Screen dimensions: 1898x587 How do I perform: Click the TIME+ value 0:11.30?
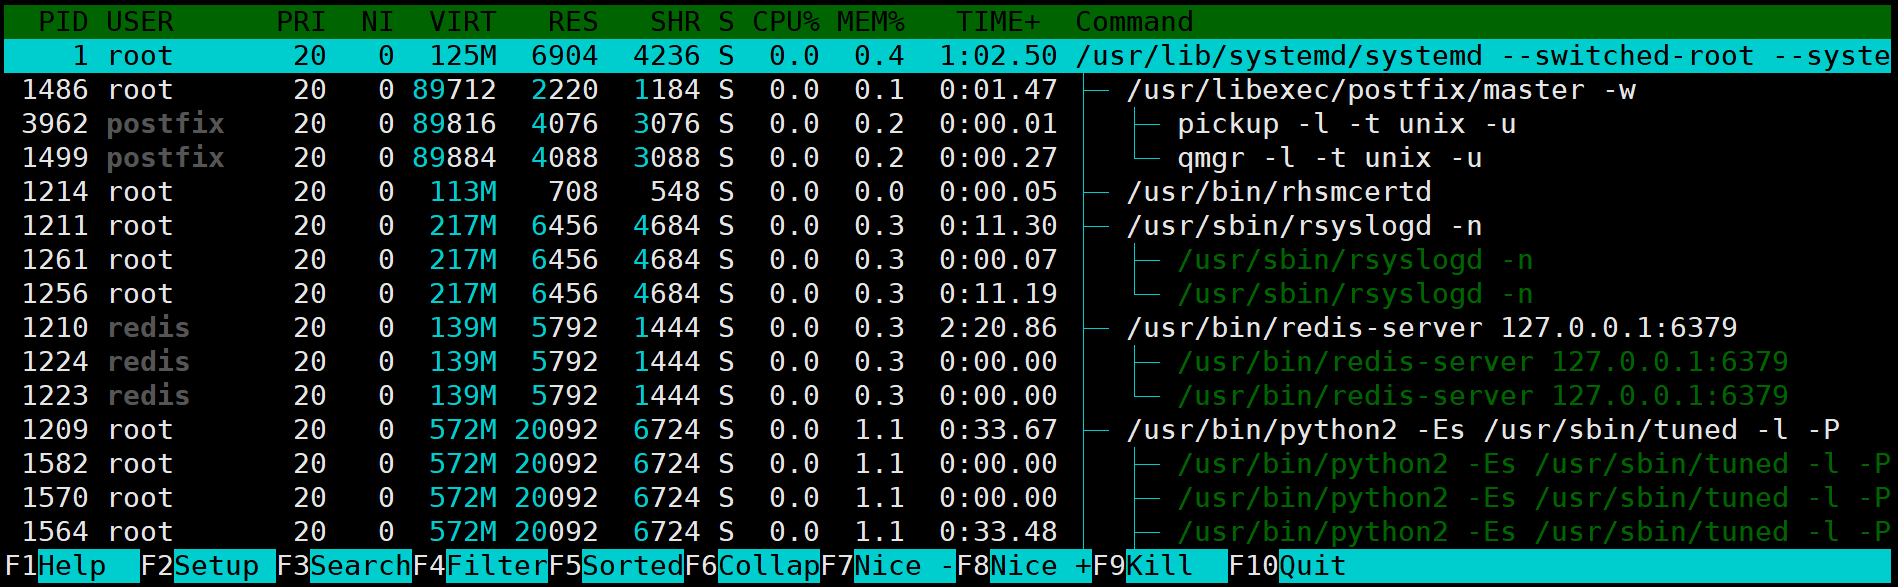coord(998,226)
